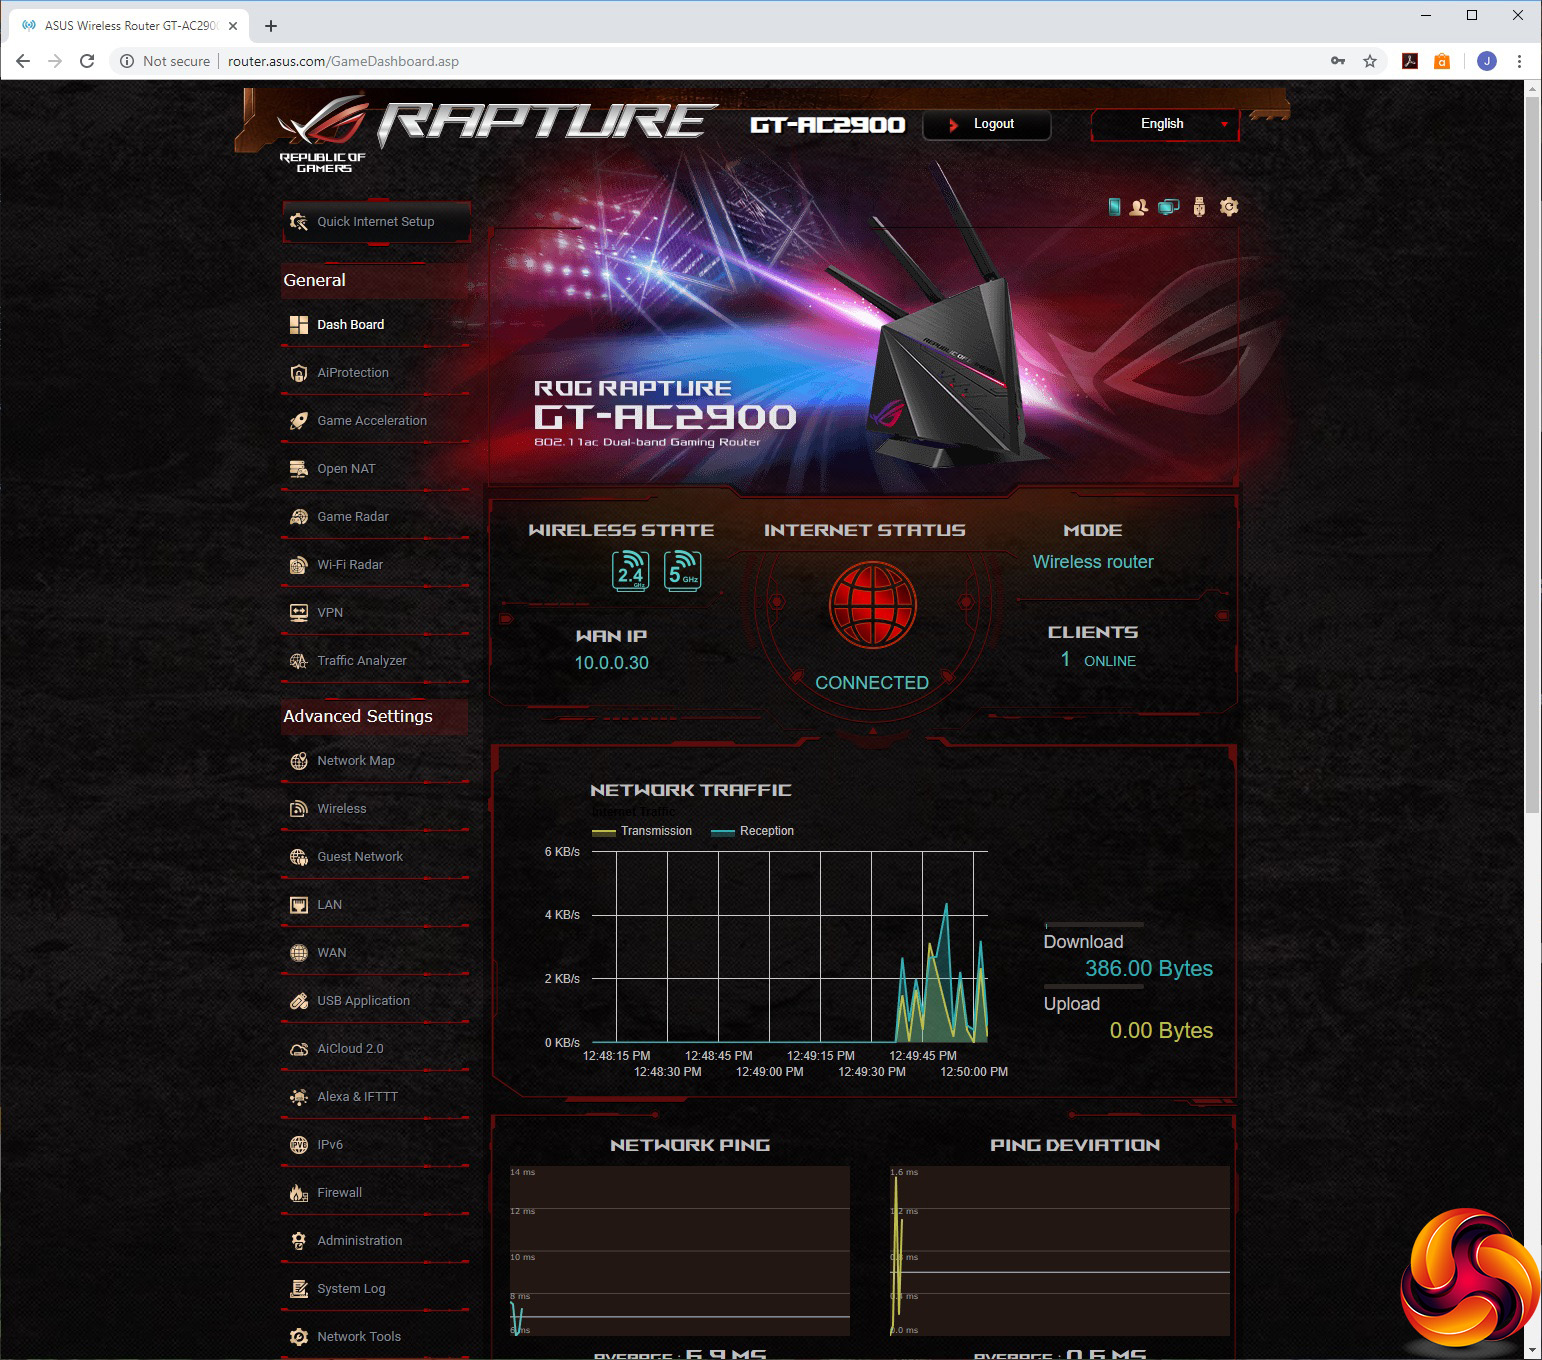Open the English language dropdown
Screen dimensions: 1542x1360
tap(1165, 124)
